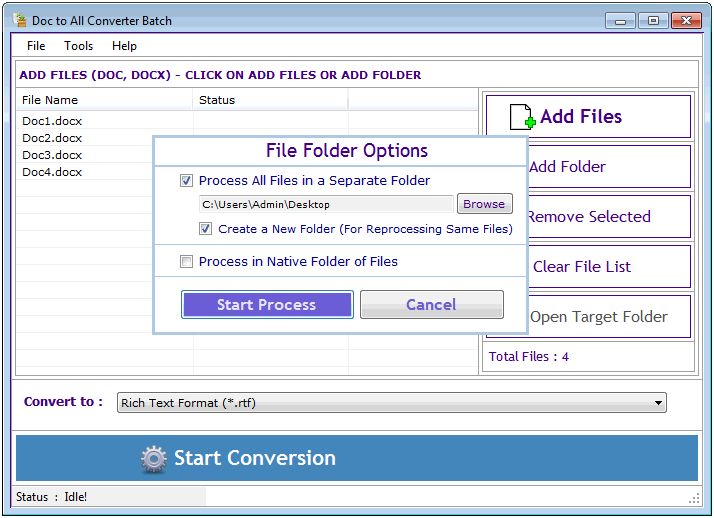Click the File Name column header

pyautogui.click(x=104, y=100)
